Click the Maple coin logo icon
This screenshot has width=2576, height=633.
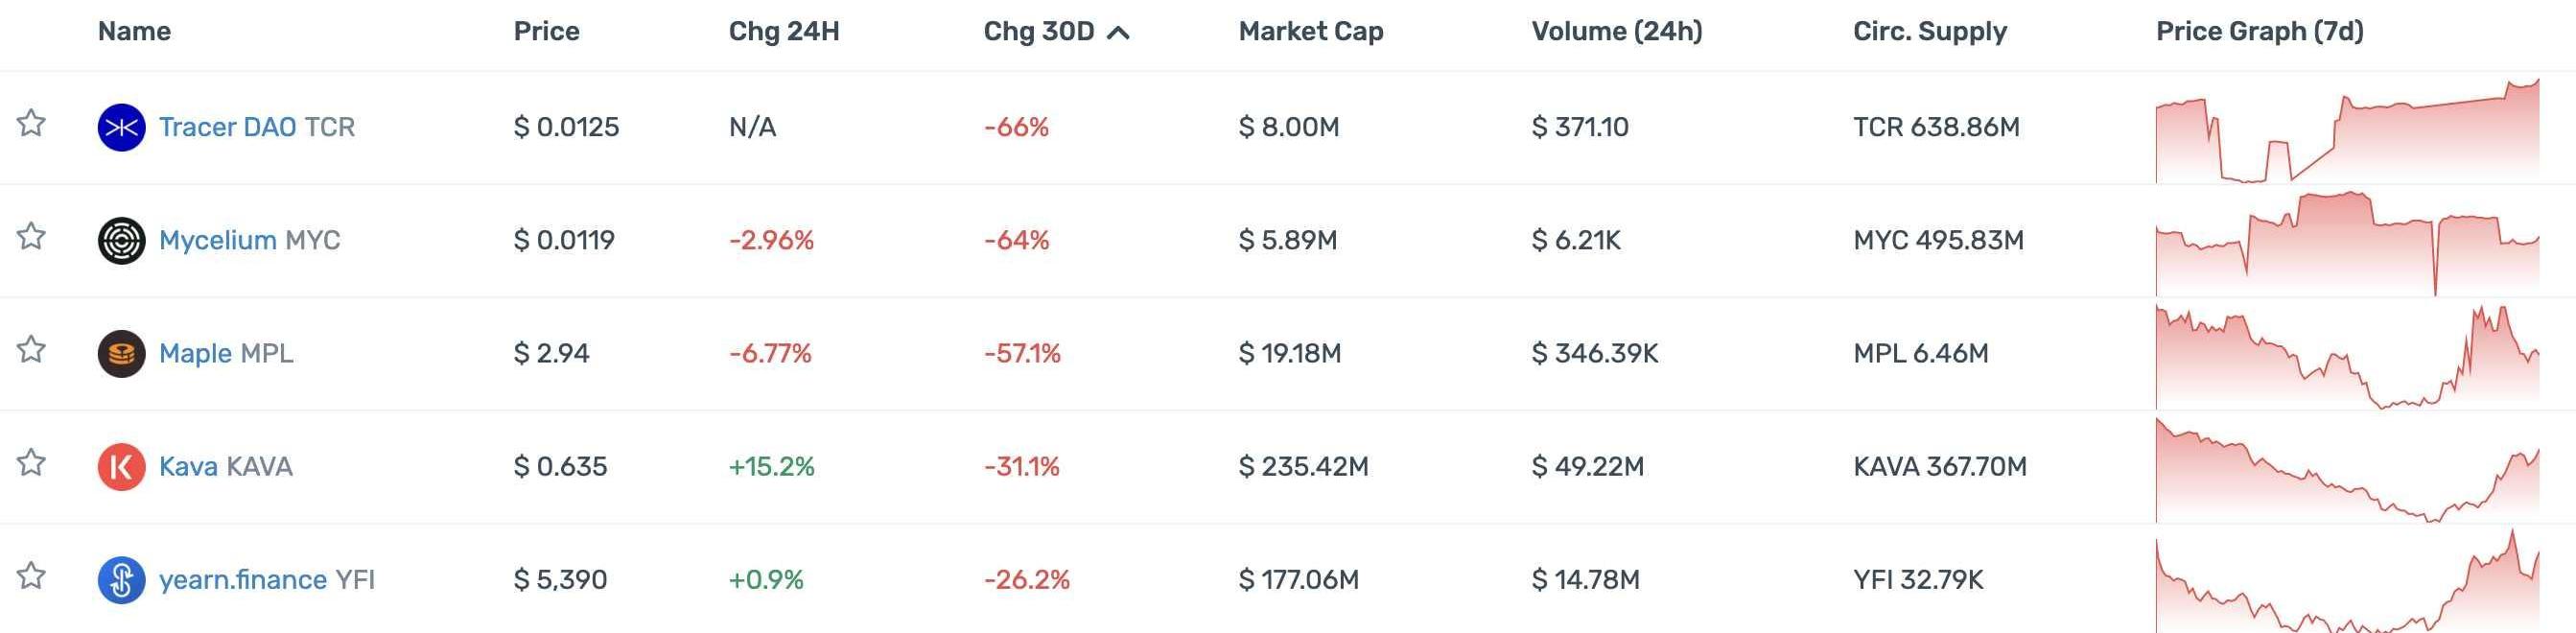point(121,353)
